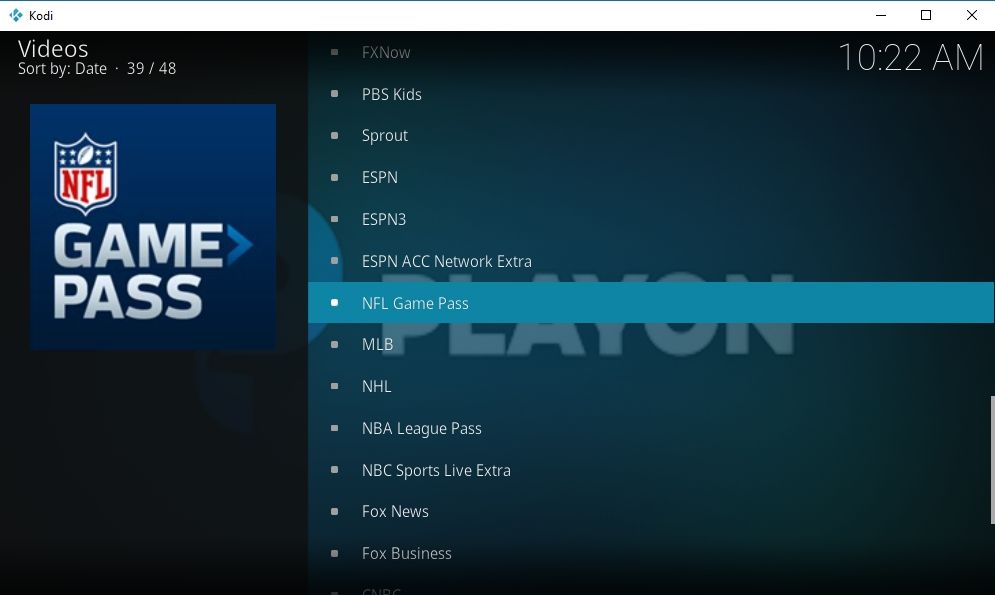Click the bullet icon beside ESPN ACC Network Extra
Viewport: 995px width, 595px height.
(x=334, y=261)
